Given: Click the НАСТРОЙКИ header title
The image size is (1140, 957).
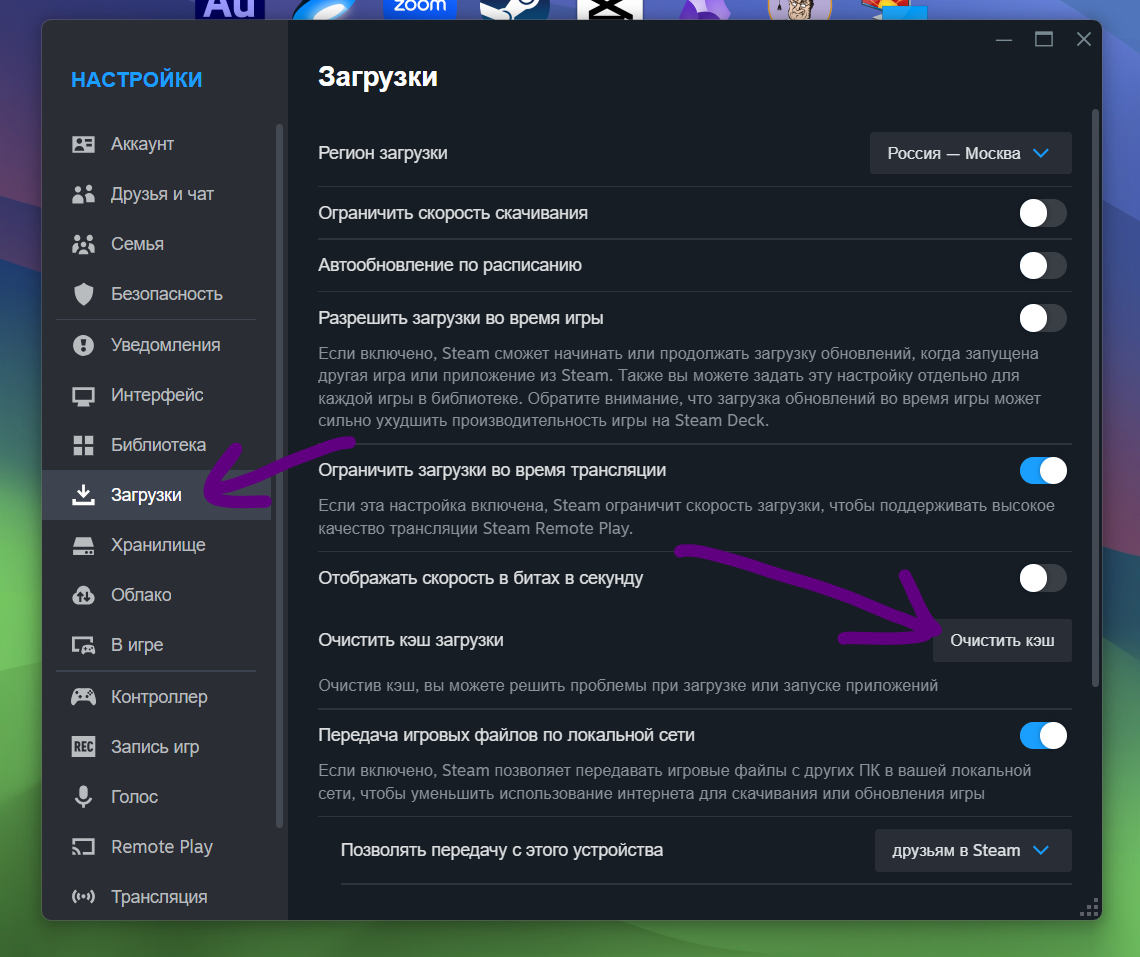Looking at the screenshot, I should pos(137,80).
